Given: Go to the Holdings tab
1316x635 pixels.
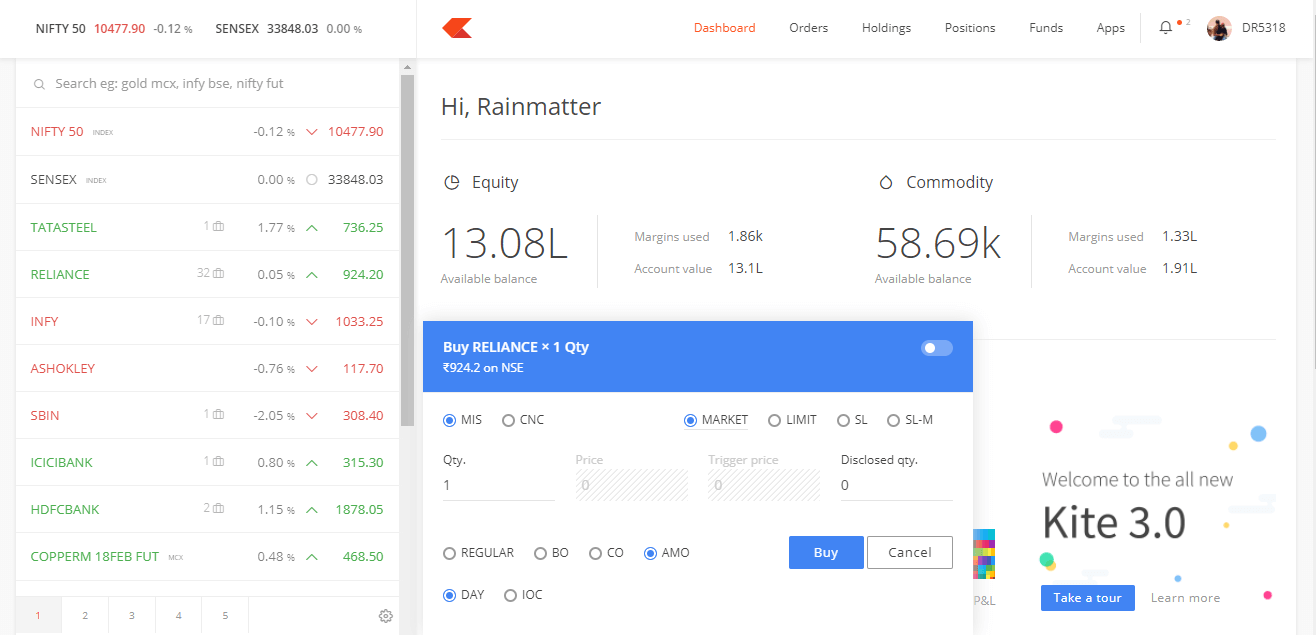Looking at the screenshot, I should [x=886, y=28].
